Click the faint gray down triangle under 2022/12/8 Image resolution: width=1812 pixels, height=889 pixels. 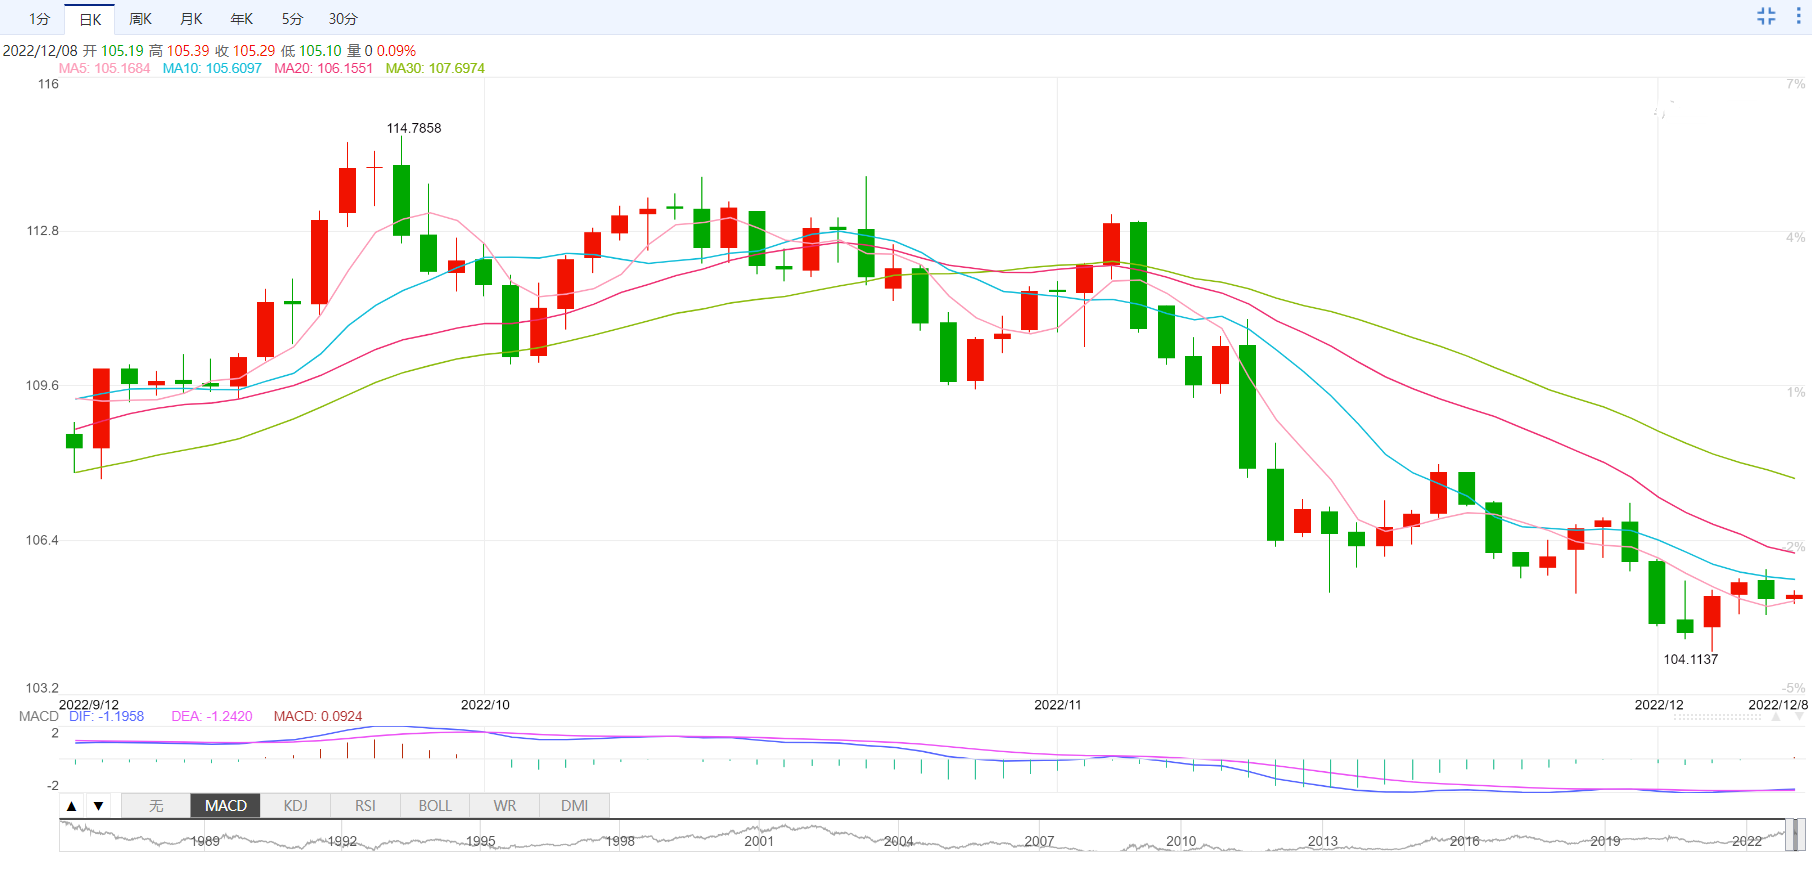tap(1800, 717)
